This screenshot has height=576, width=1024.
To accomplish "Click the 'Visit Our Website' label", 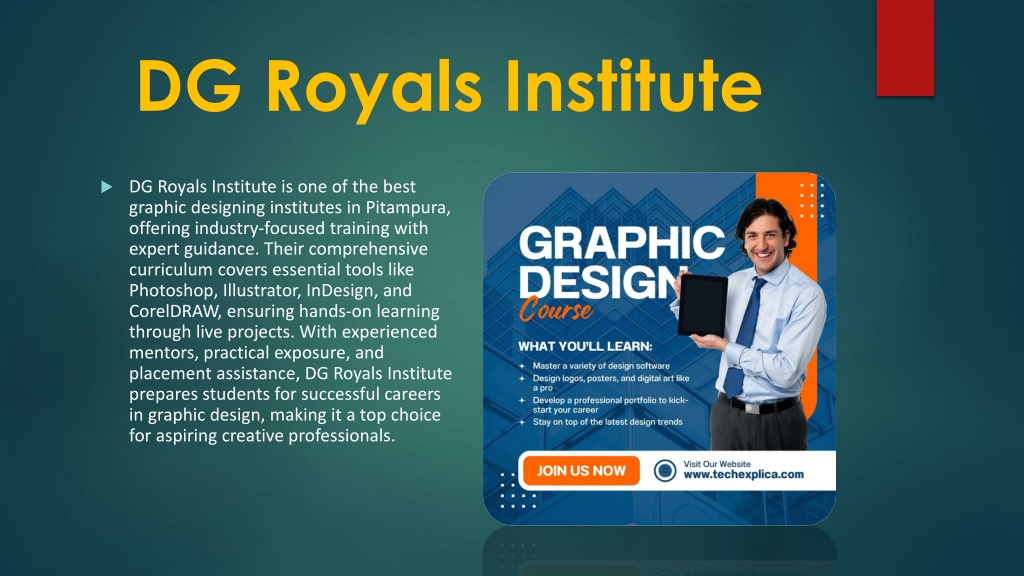I will tap(717, 464).
